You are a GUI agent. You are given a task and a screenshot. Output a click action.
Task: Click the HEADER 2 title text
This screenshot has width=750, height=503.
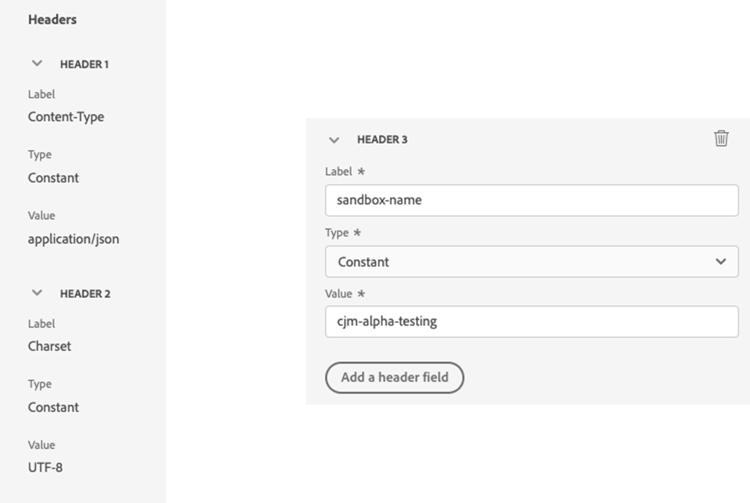point(85,294)
